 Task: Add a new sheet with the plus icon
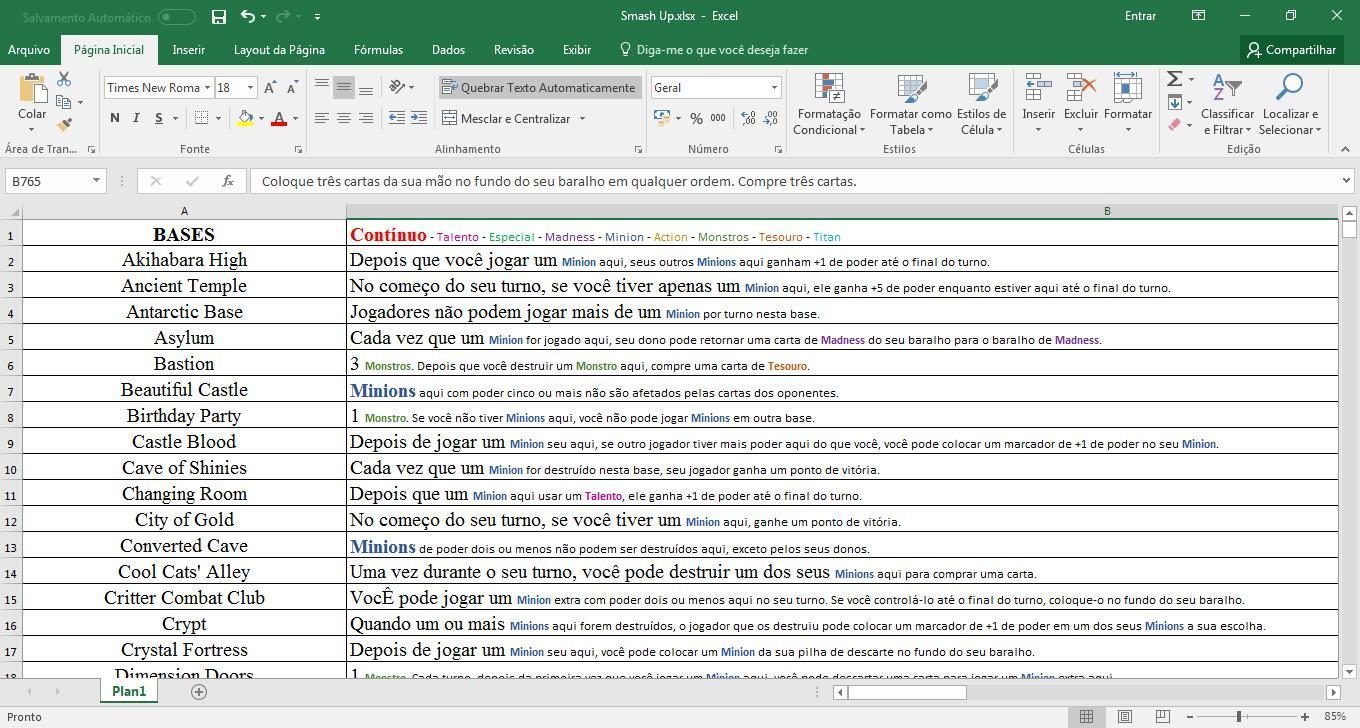click(x=199, y=691)
